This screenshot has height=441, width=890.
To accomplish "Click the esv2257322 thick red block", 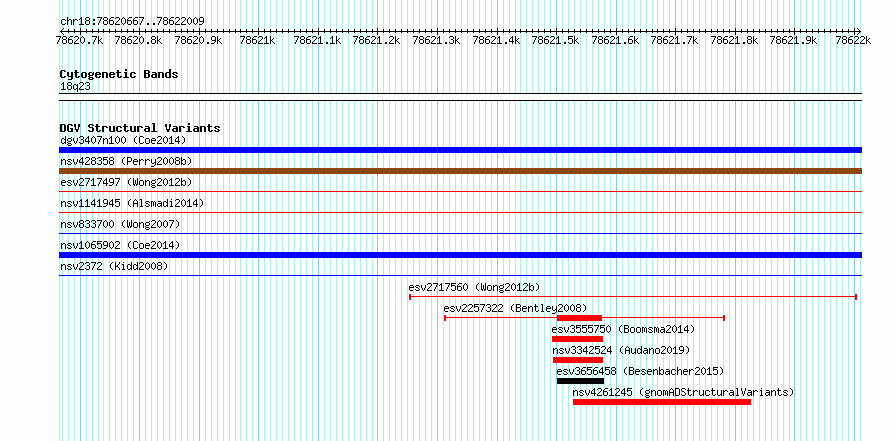I will pyautogui.click(x=579, y=318).
